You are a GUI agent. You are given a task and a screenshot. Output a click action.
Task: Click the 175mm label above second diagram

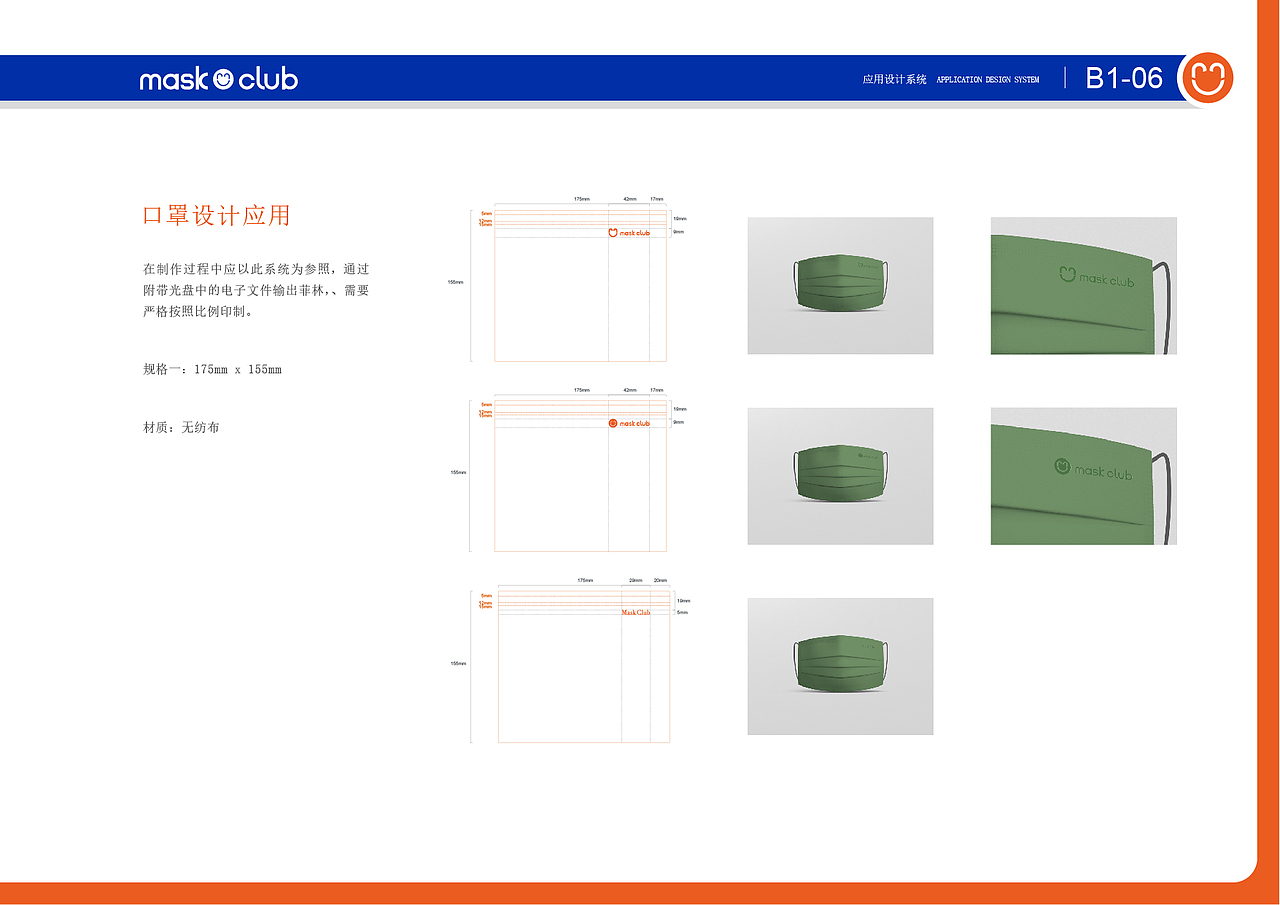pyautogui.click(x=581, y=390)
